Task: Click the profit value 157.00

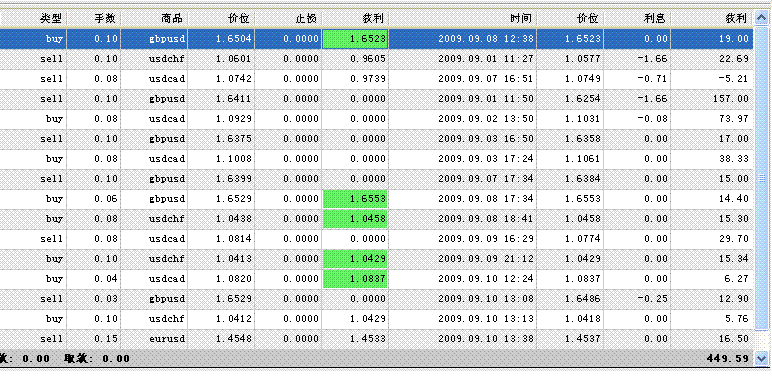Action: tap(731, 99)
